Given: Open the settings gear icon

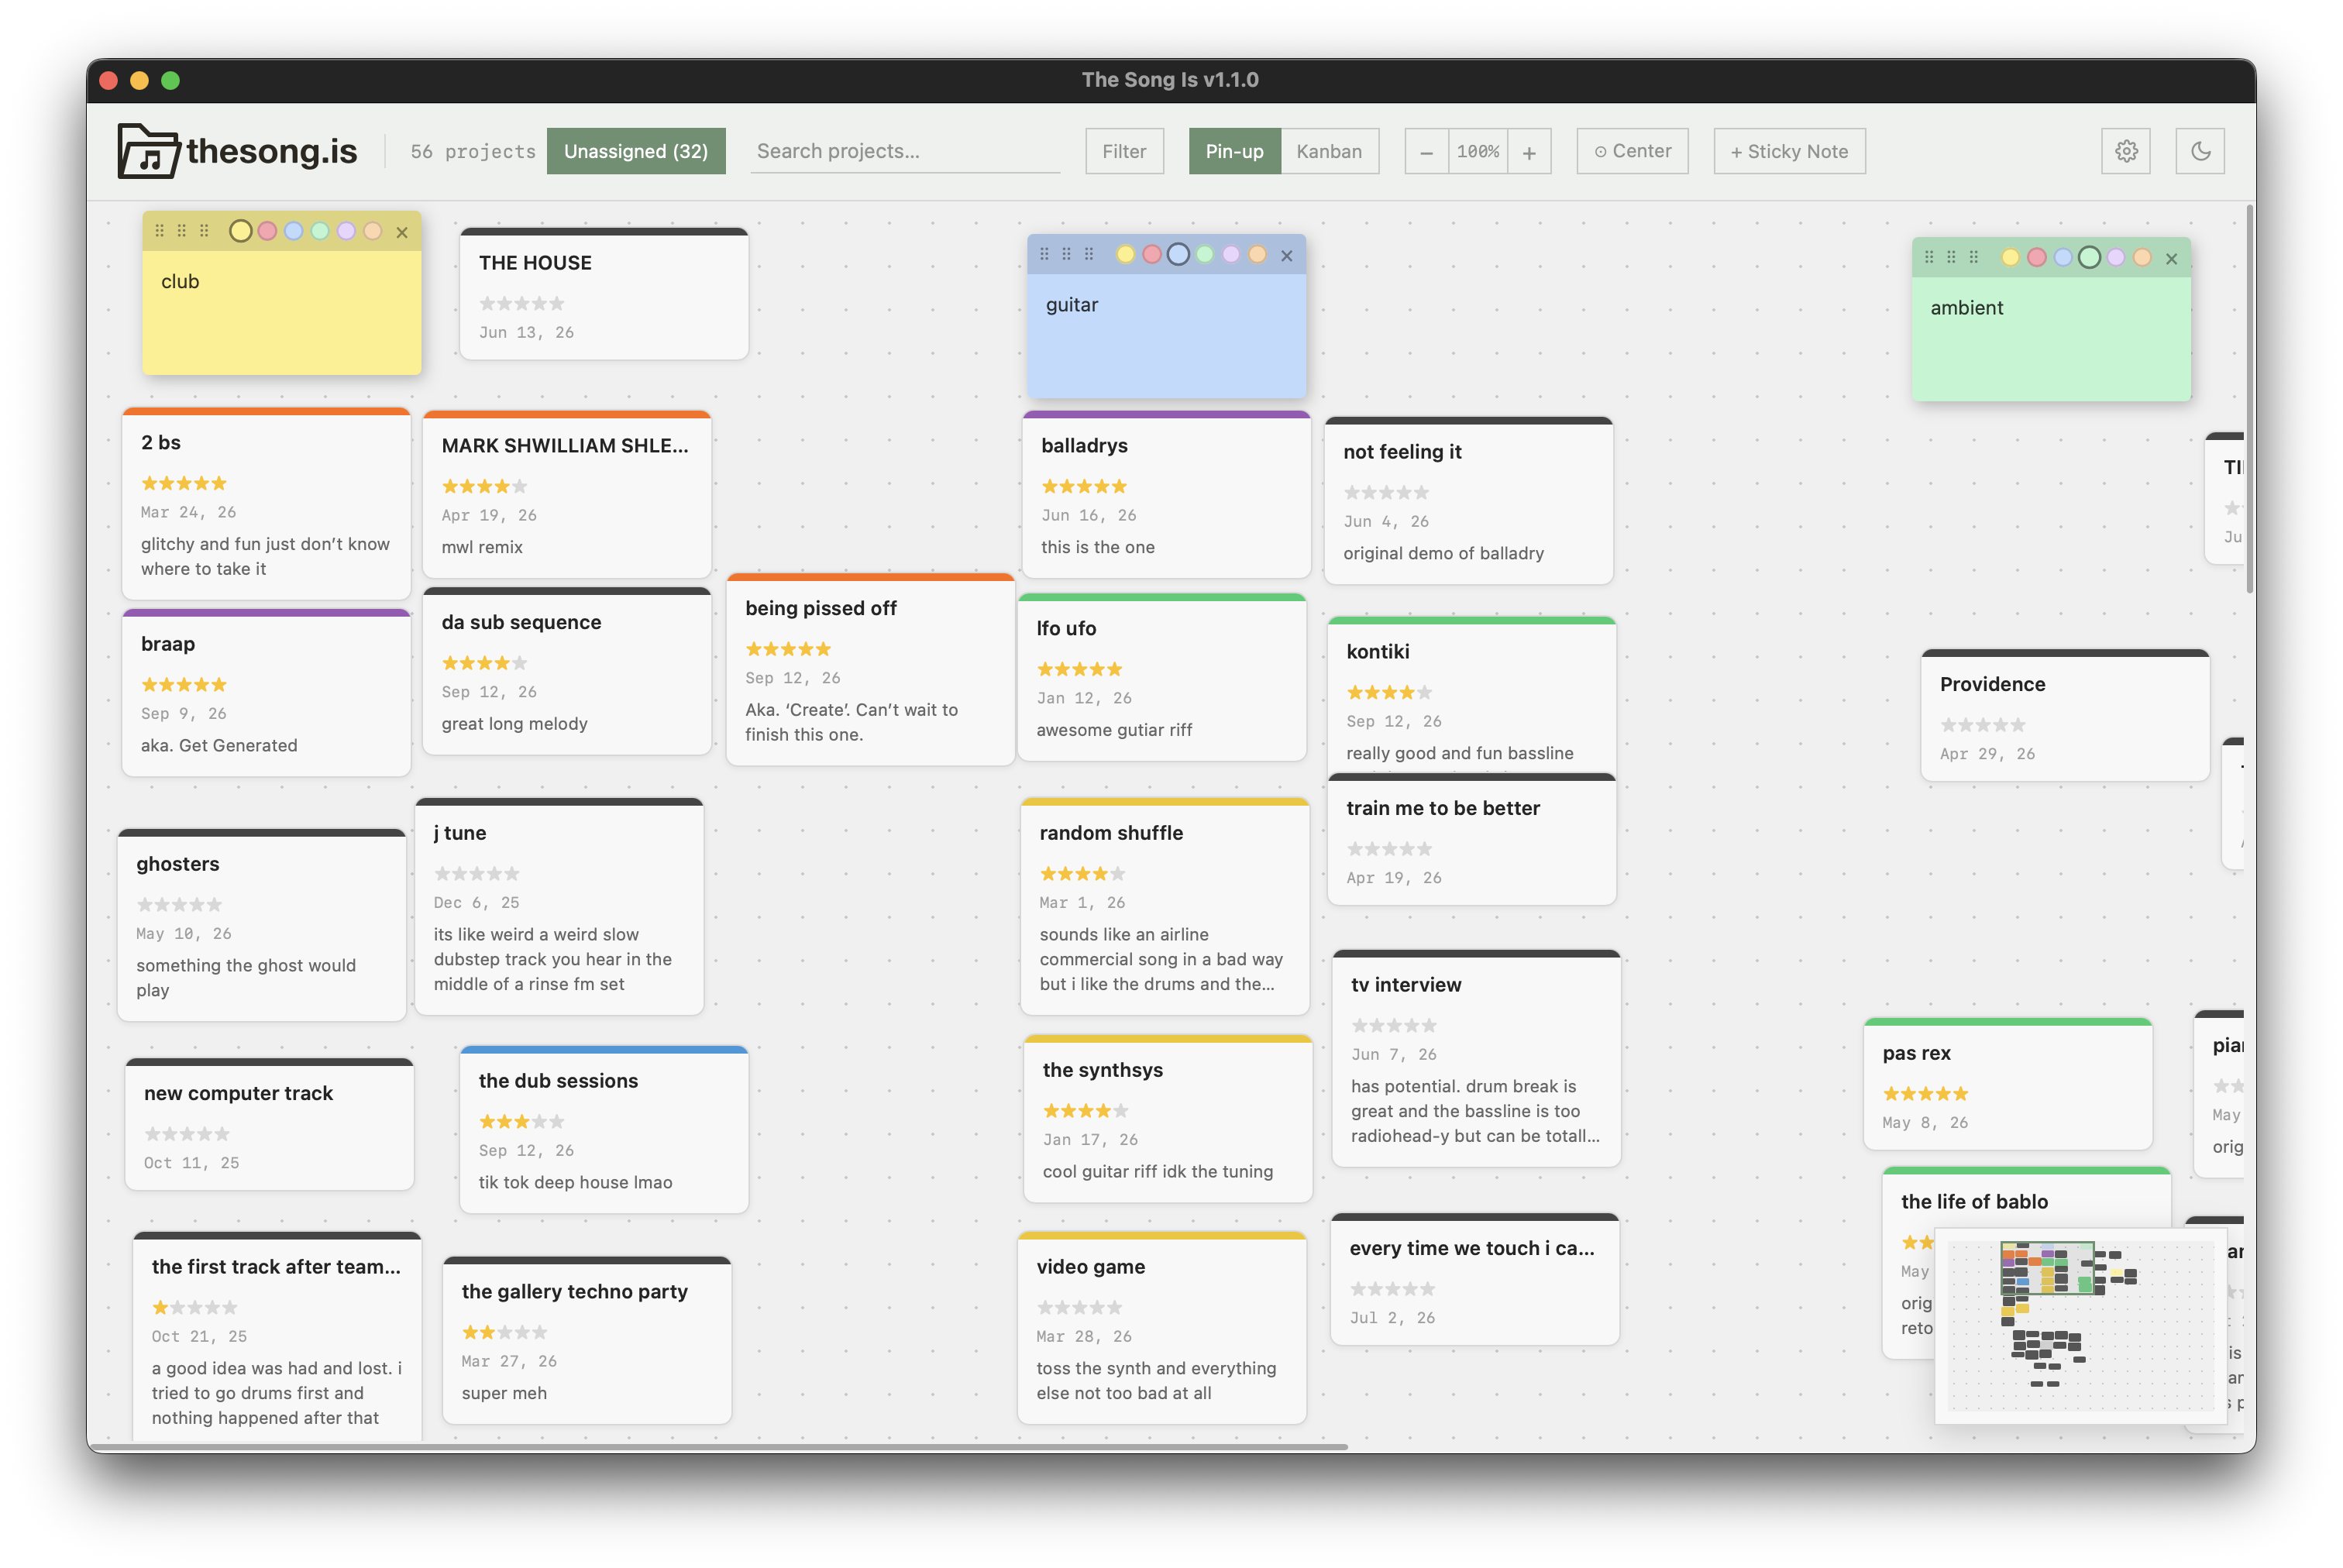Looking at the screenshot, I should (x=2125, y=151).
